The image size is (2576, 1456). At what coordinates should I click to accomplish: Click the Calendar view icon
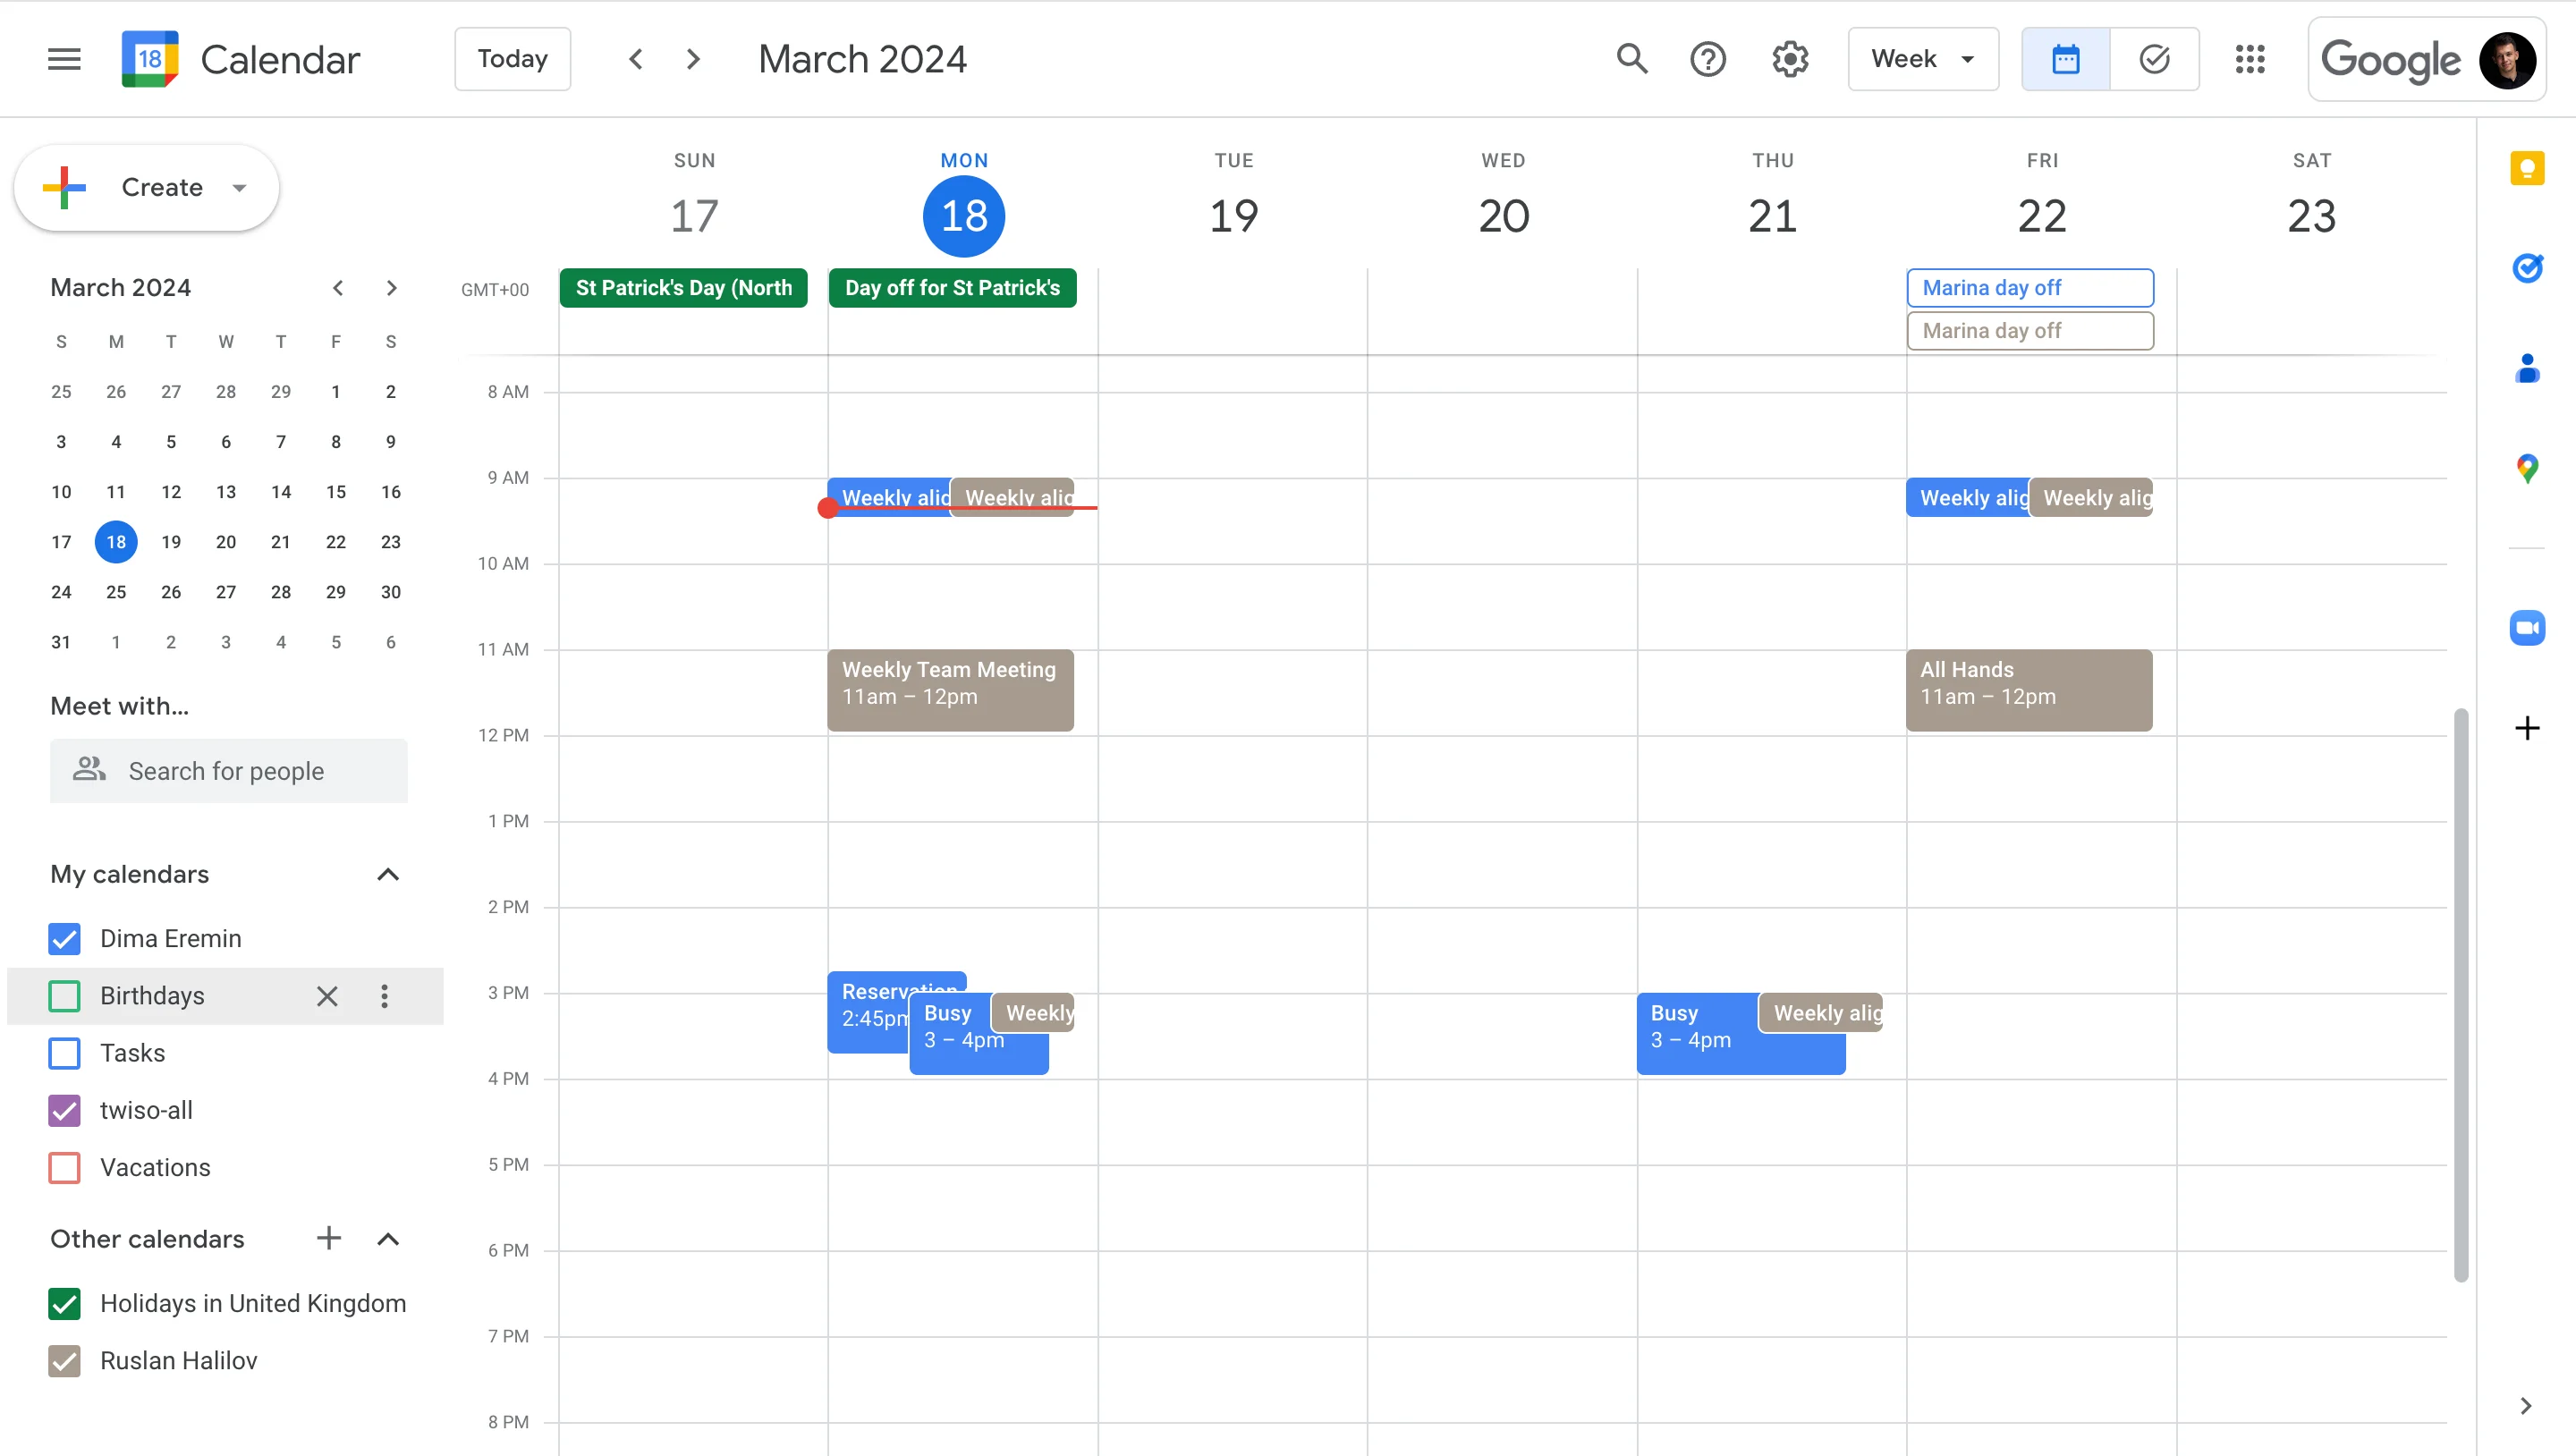point(2064,58)
